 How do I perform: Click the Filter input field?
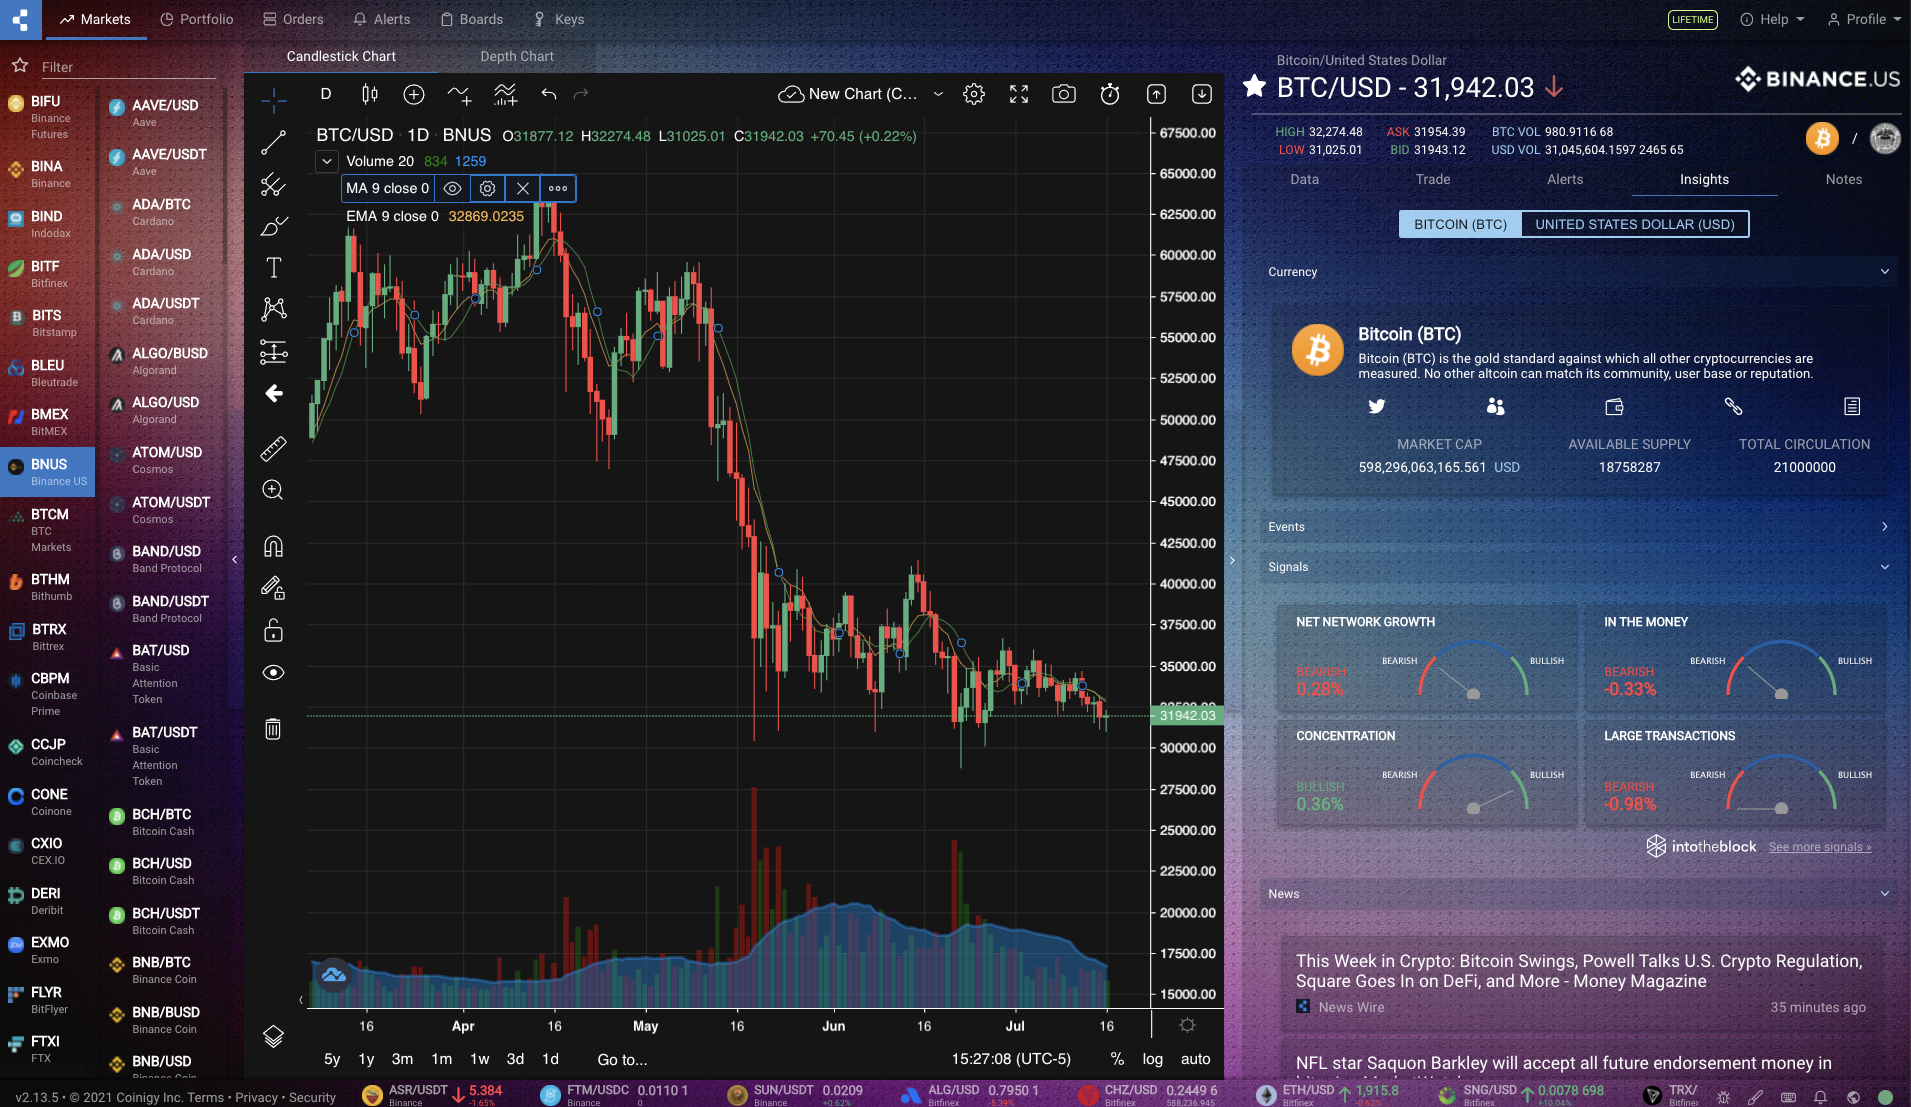(x=127, y=67)
